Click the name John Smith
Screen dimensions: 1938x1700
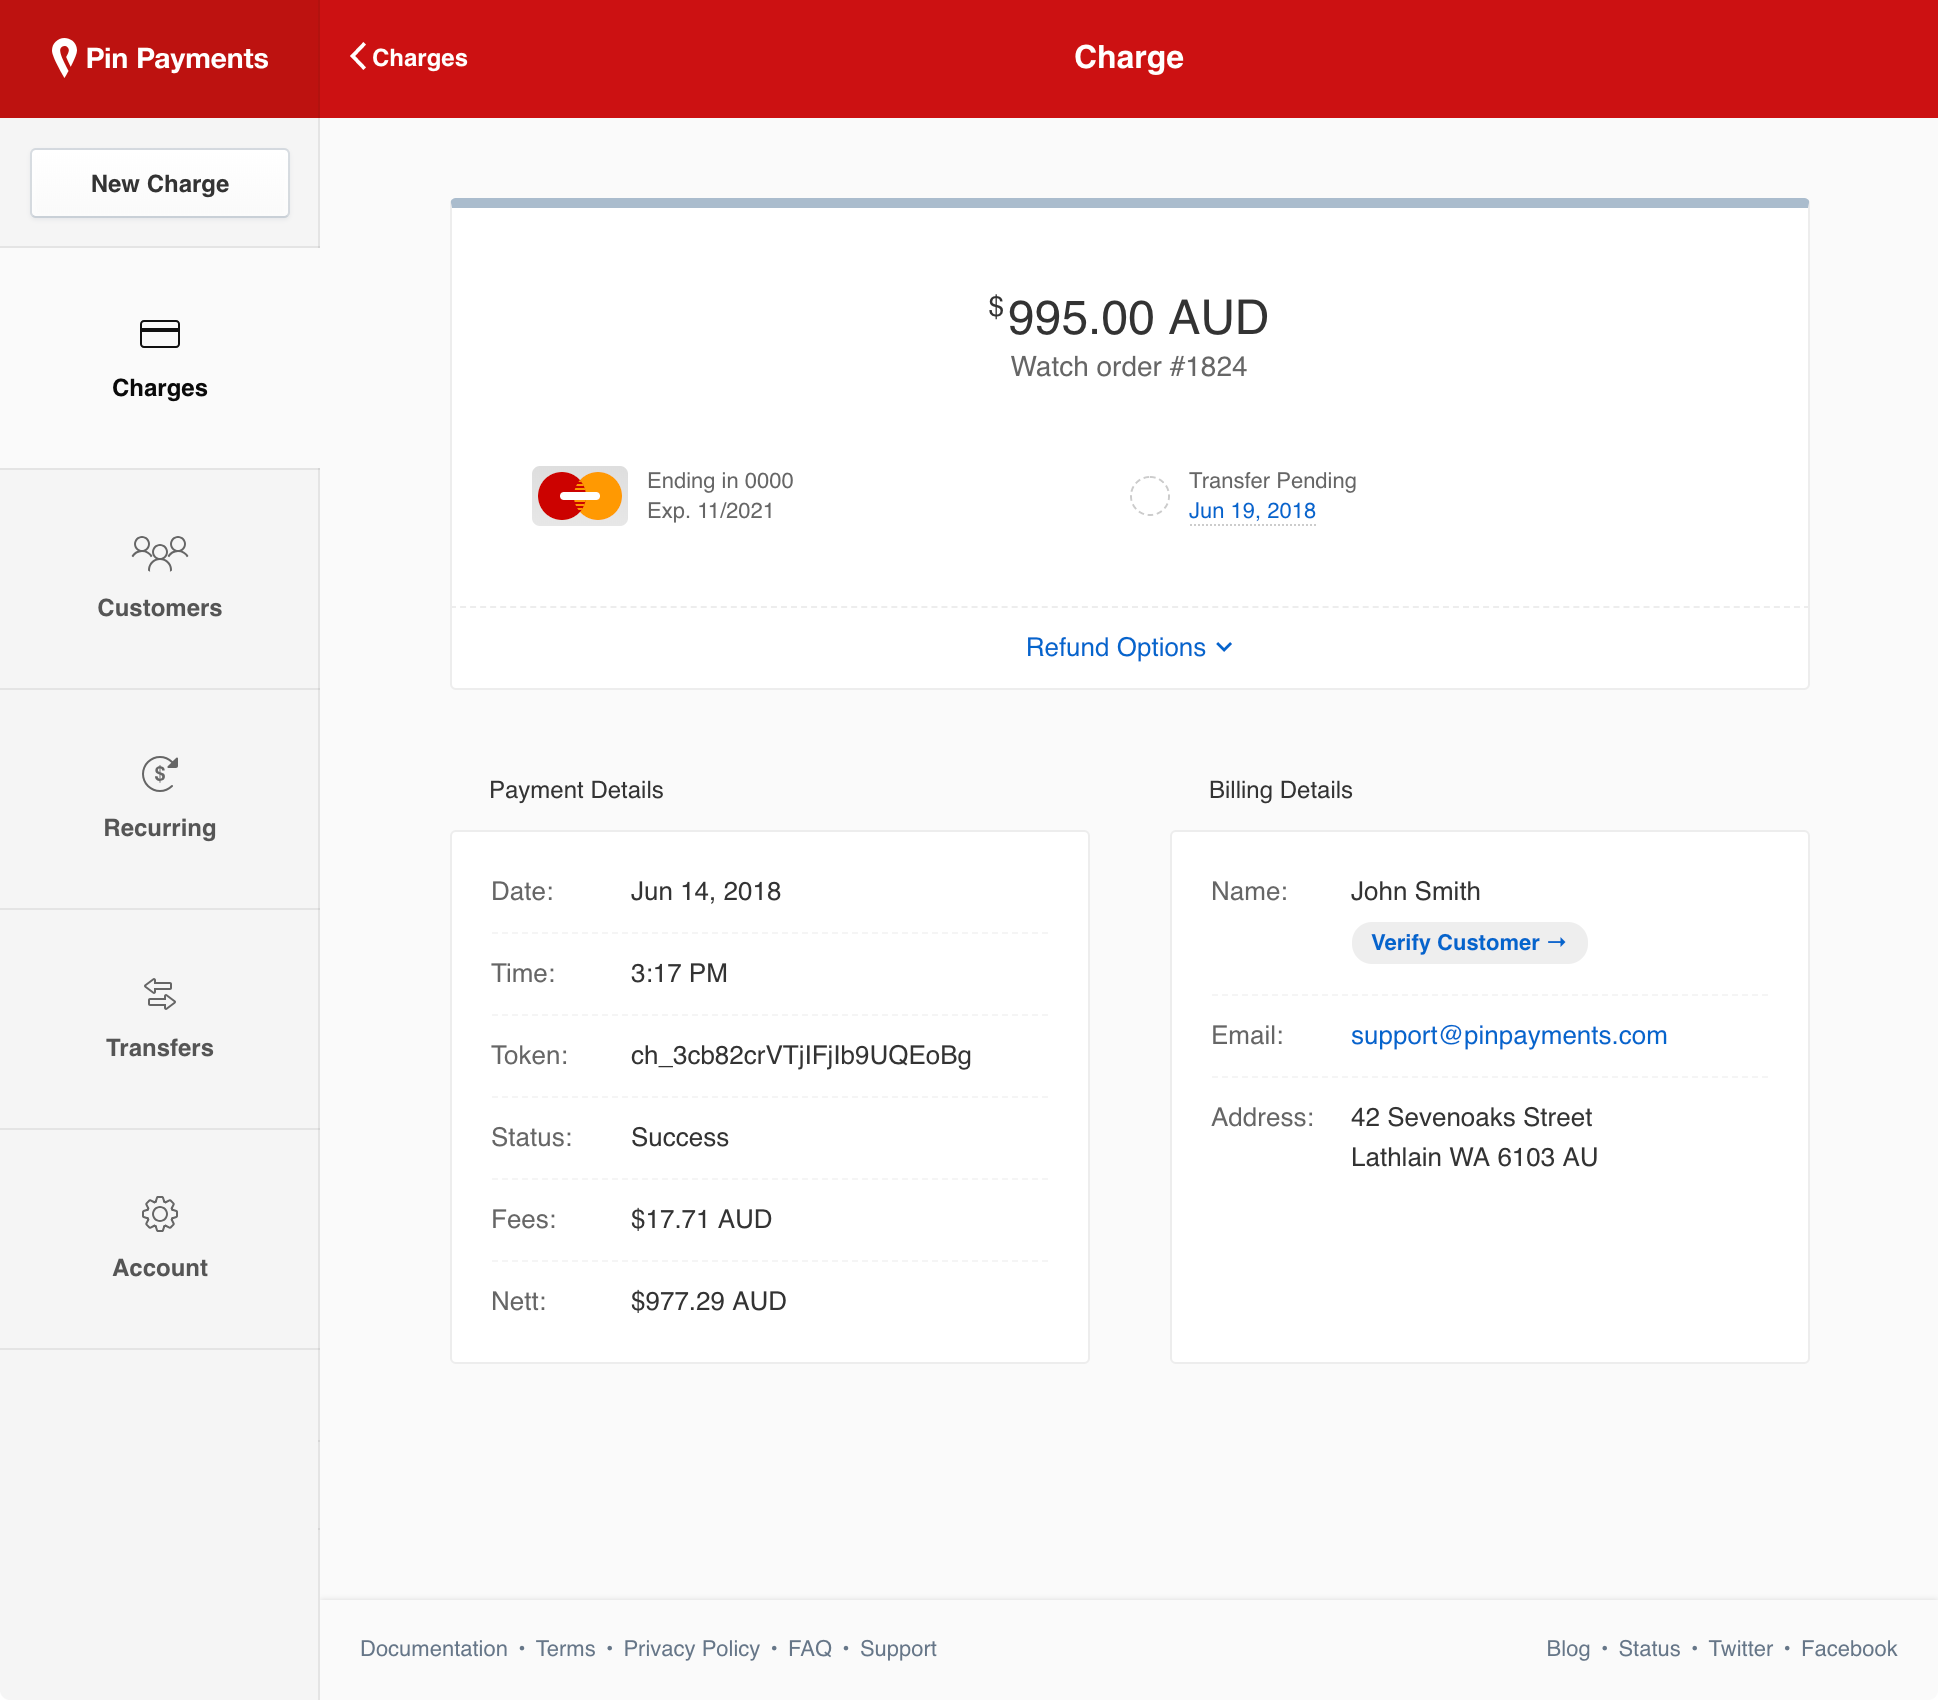point(1415,891)
